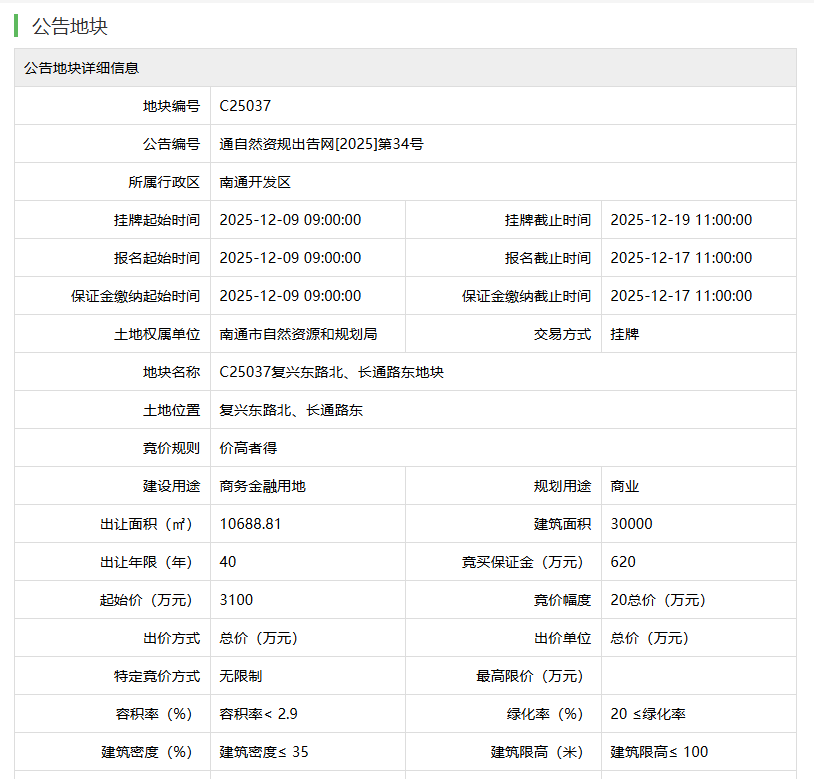This screenshot has width=814, height=779.
Task: Click the 保证金缴纳截止时间 value
Action: (x=682, y=295)
